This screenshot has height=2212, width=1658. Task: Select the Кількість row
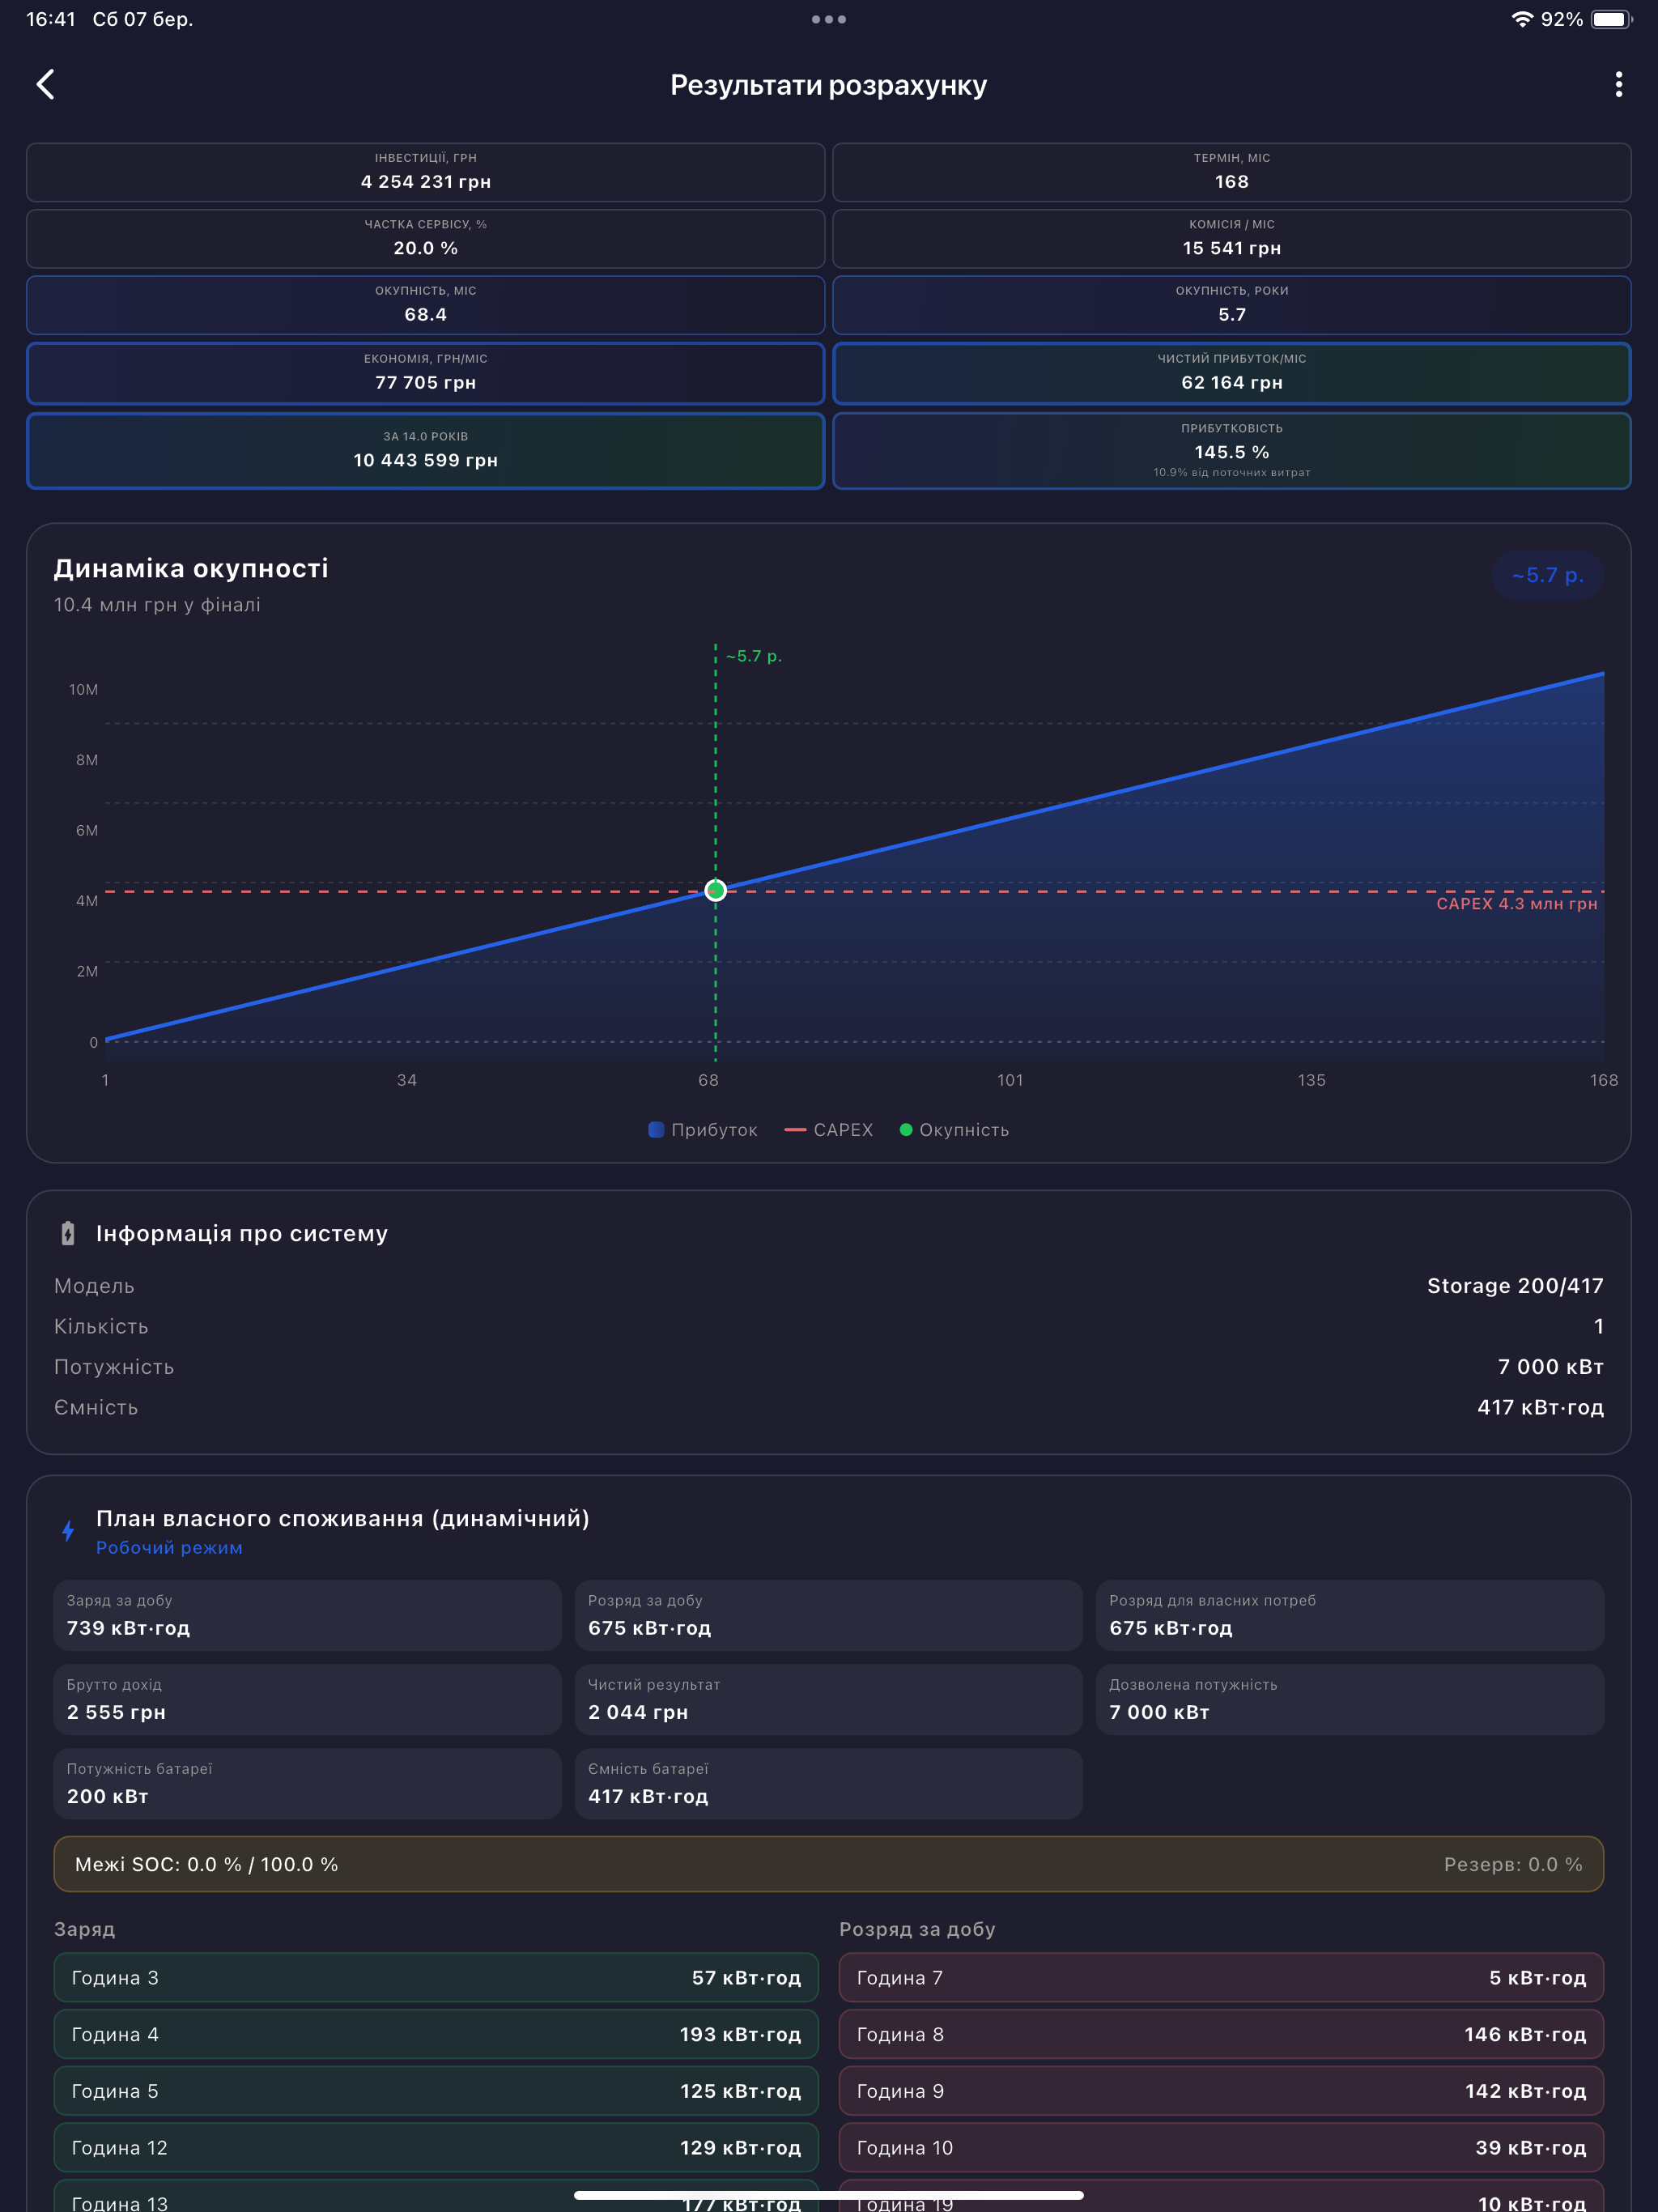point(829,1326)
